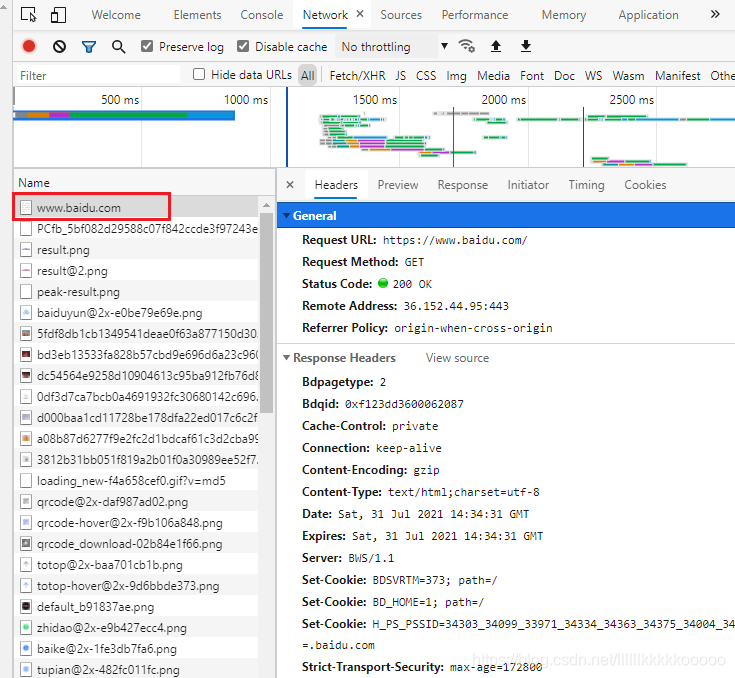Select the Headers detail tab
Viewport: 735px width, 678px height.
[x=336, y=185]
